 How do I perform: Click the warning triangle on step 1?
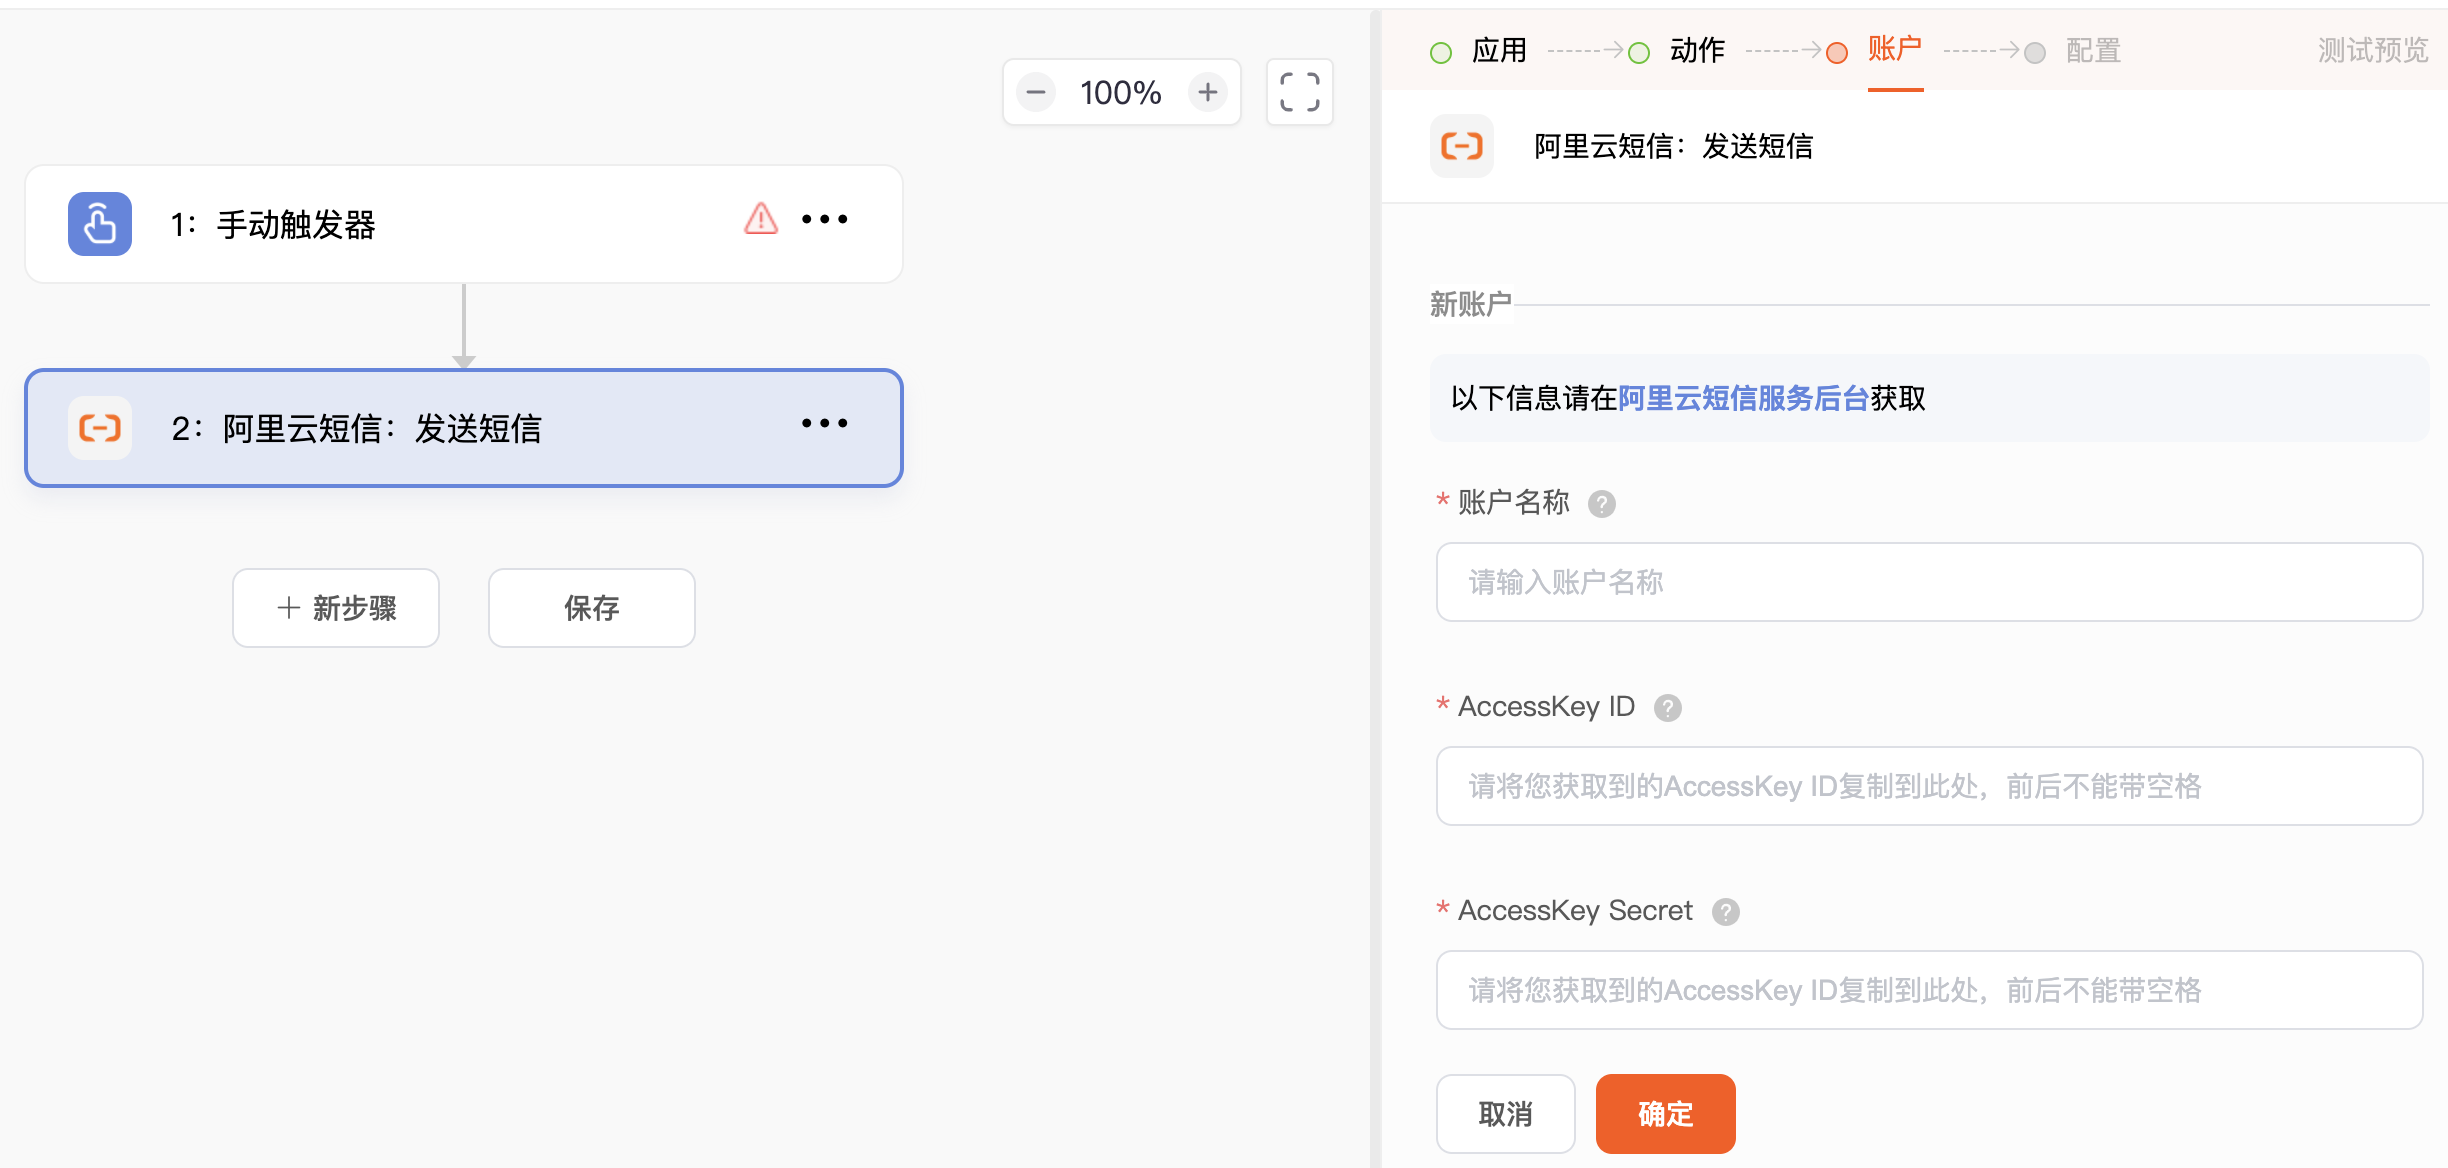761,218
